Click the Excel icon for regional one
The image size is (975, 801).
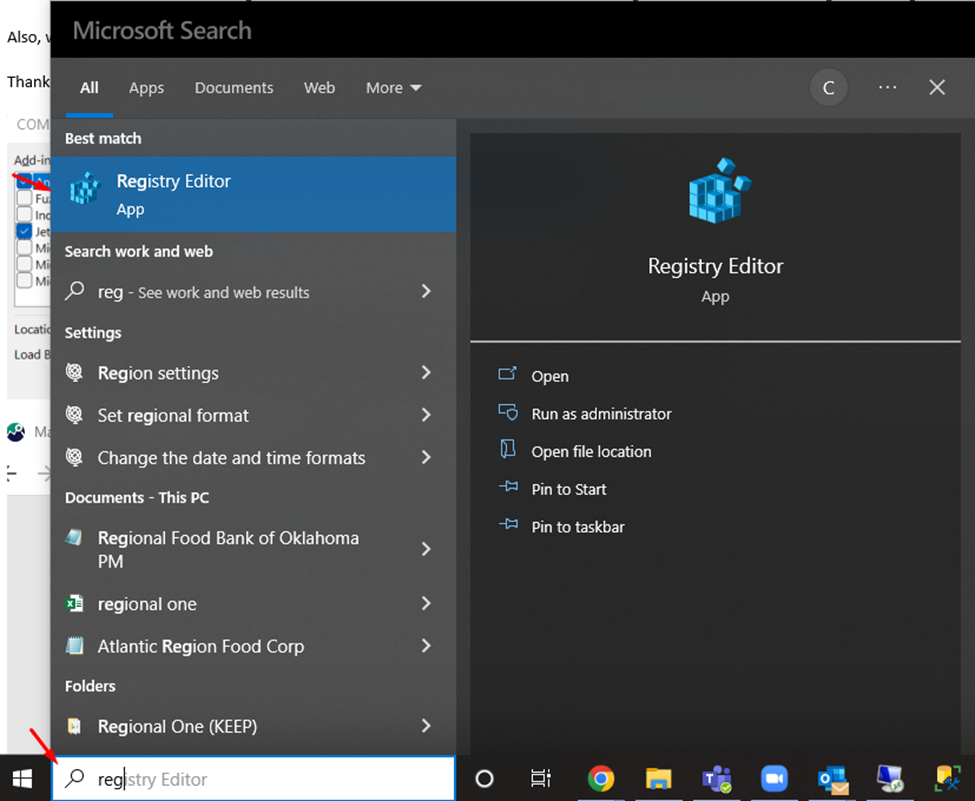pos(75,603)
